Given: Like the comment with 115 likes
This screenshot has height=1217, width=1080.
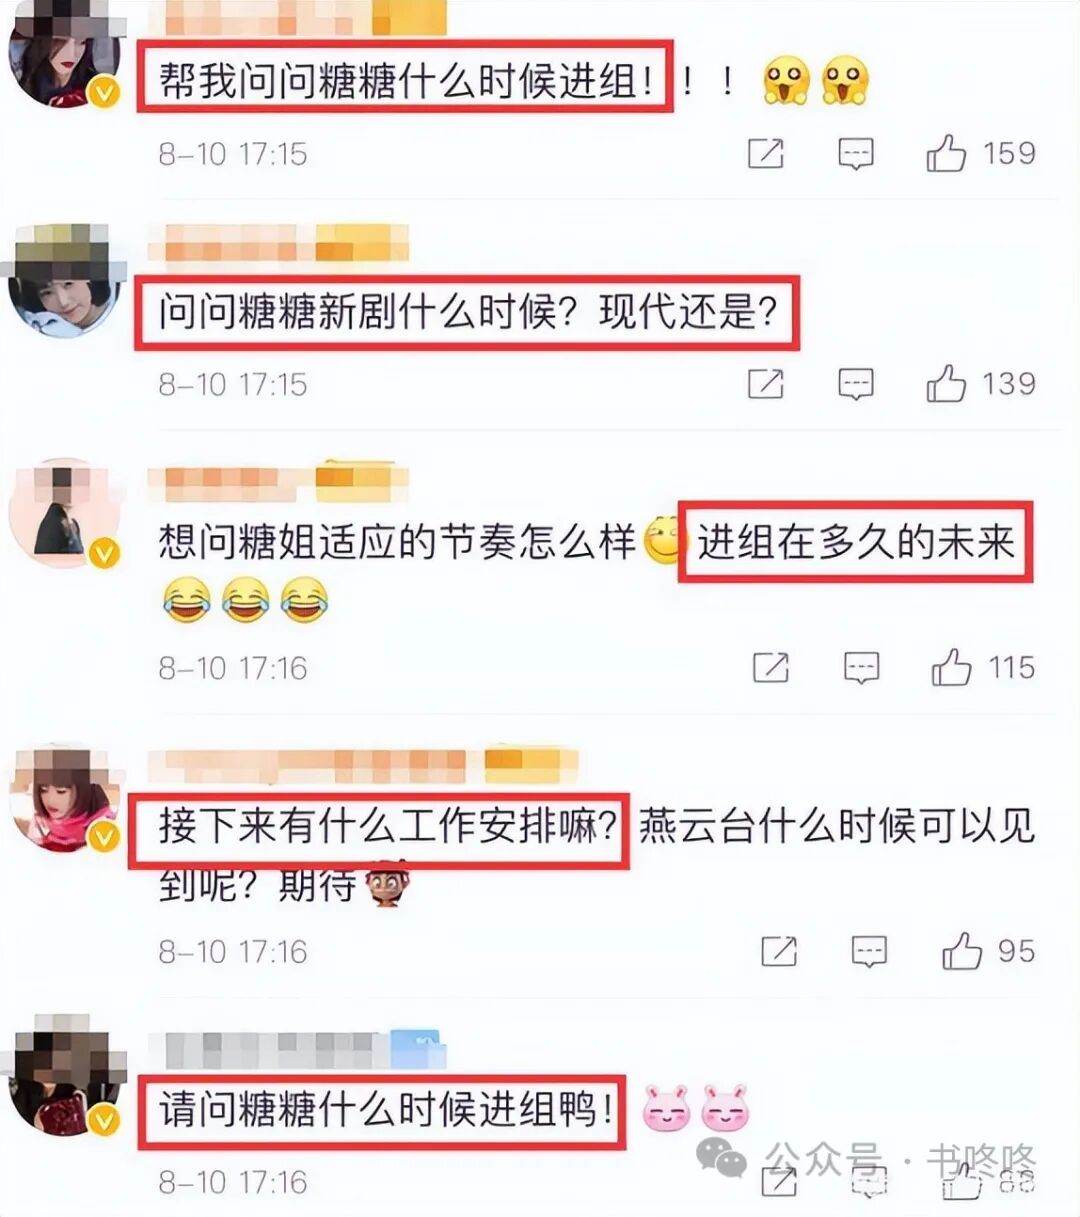Looking at the screenshot, I should (951, 667).
